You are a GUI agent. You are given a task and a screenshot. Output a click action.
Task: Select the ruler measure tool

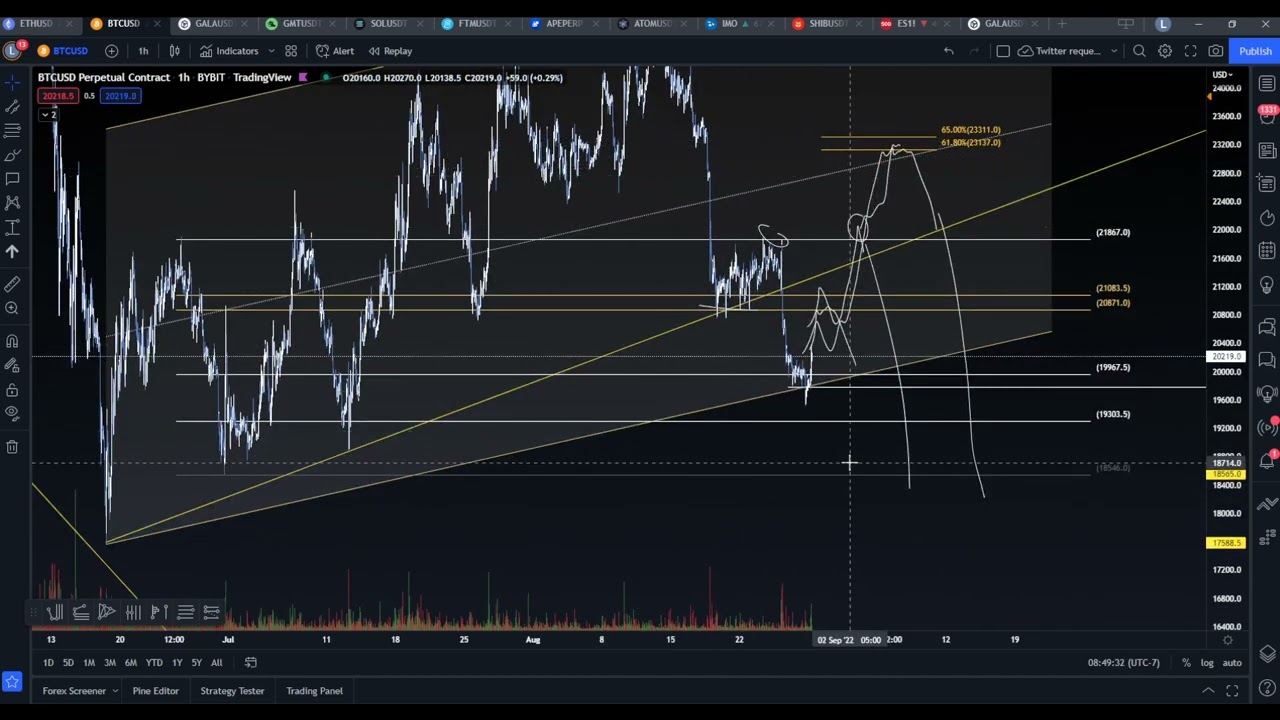12,285
